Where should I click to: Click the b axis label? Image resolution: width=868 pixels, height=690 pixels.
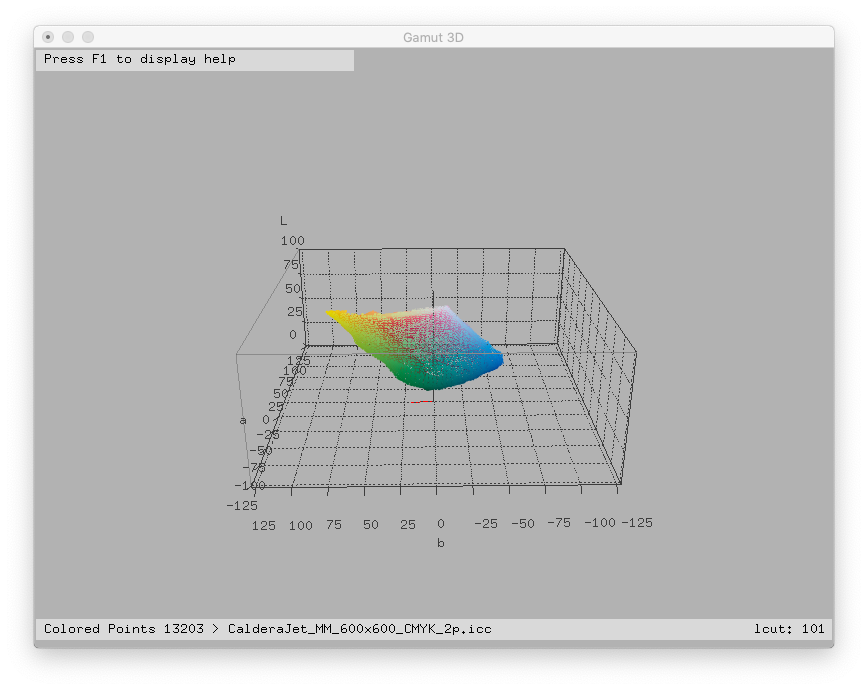(440, 543)
